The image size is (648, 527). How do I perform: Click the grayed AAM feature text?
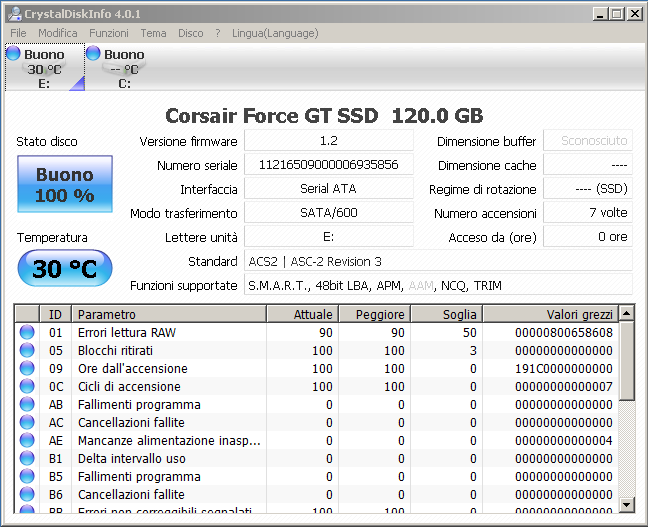click(421, 286)
